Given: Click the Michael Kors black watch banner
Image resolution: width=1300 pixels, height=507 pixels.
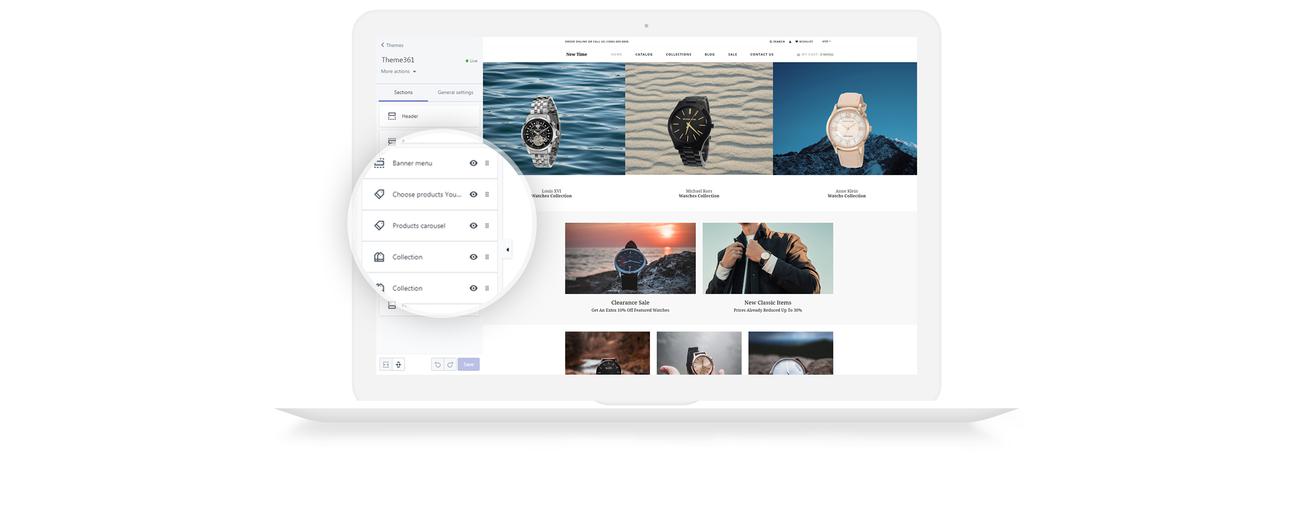Looking at the screenshot, I should 699,119.
